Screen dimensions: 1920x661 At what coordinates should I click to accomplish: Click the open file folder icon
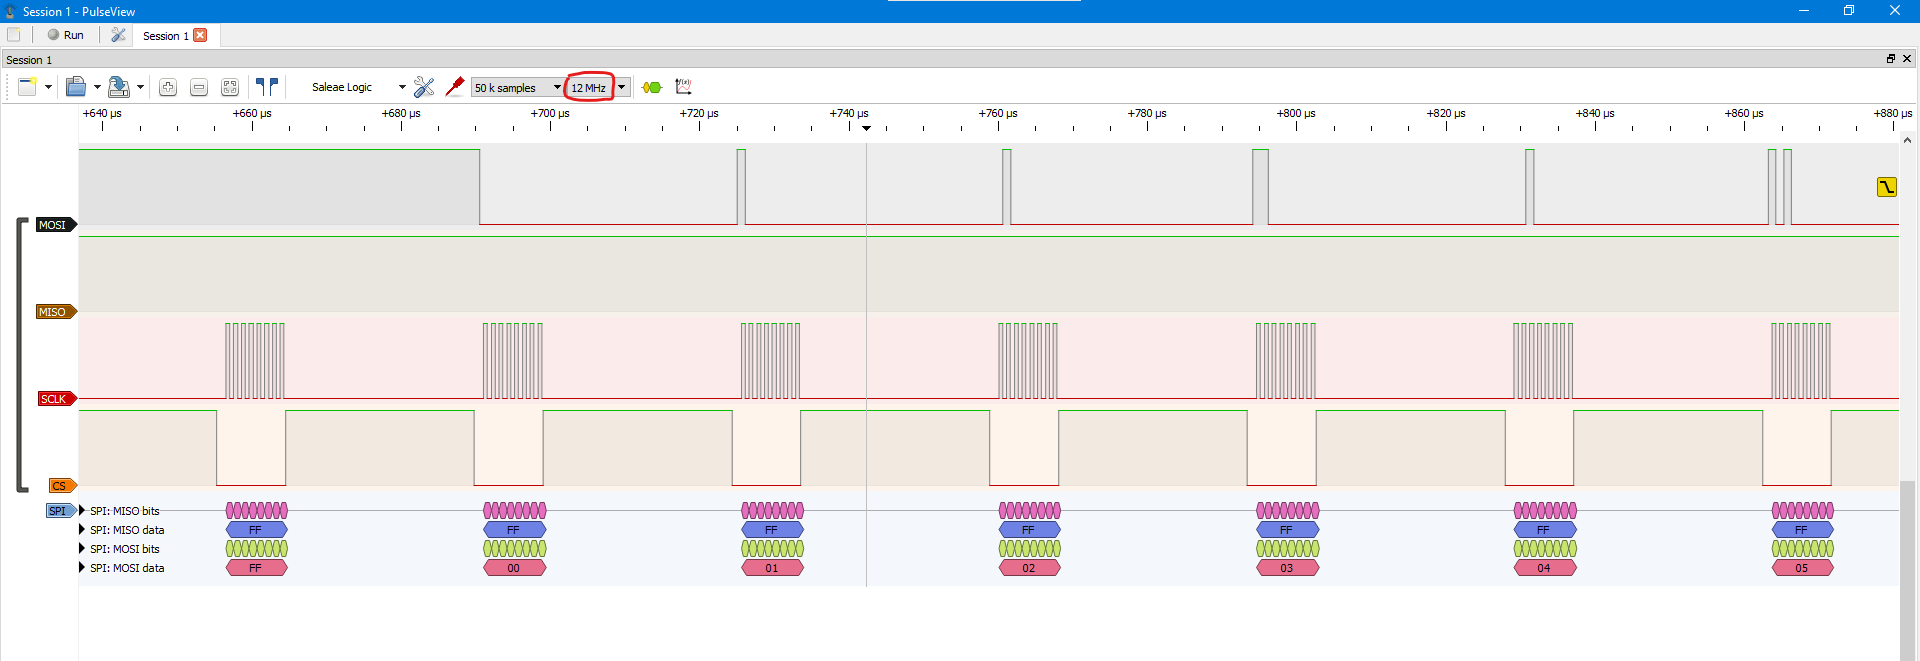coord(76,88)
